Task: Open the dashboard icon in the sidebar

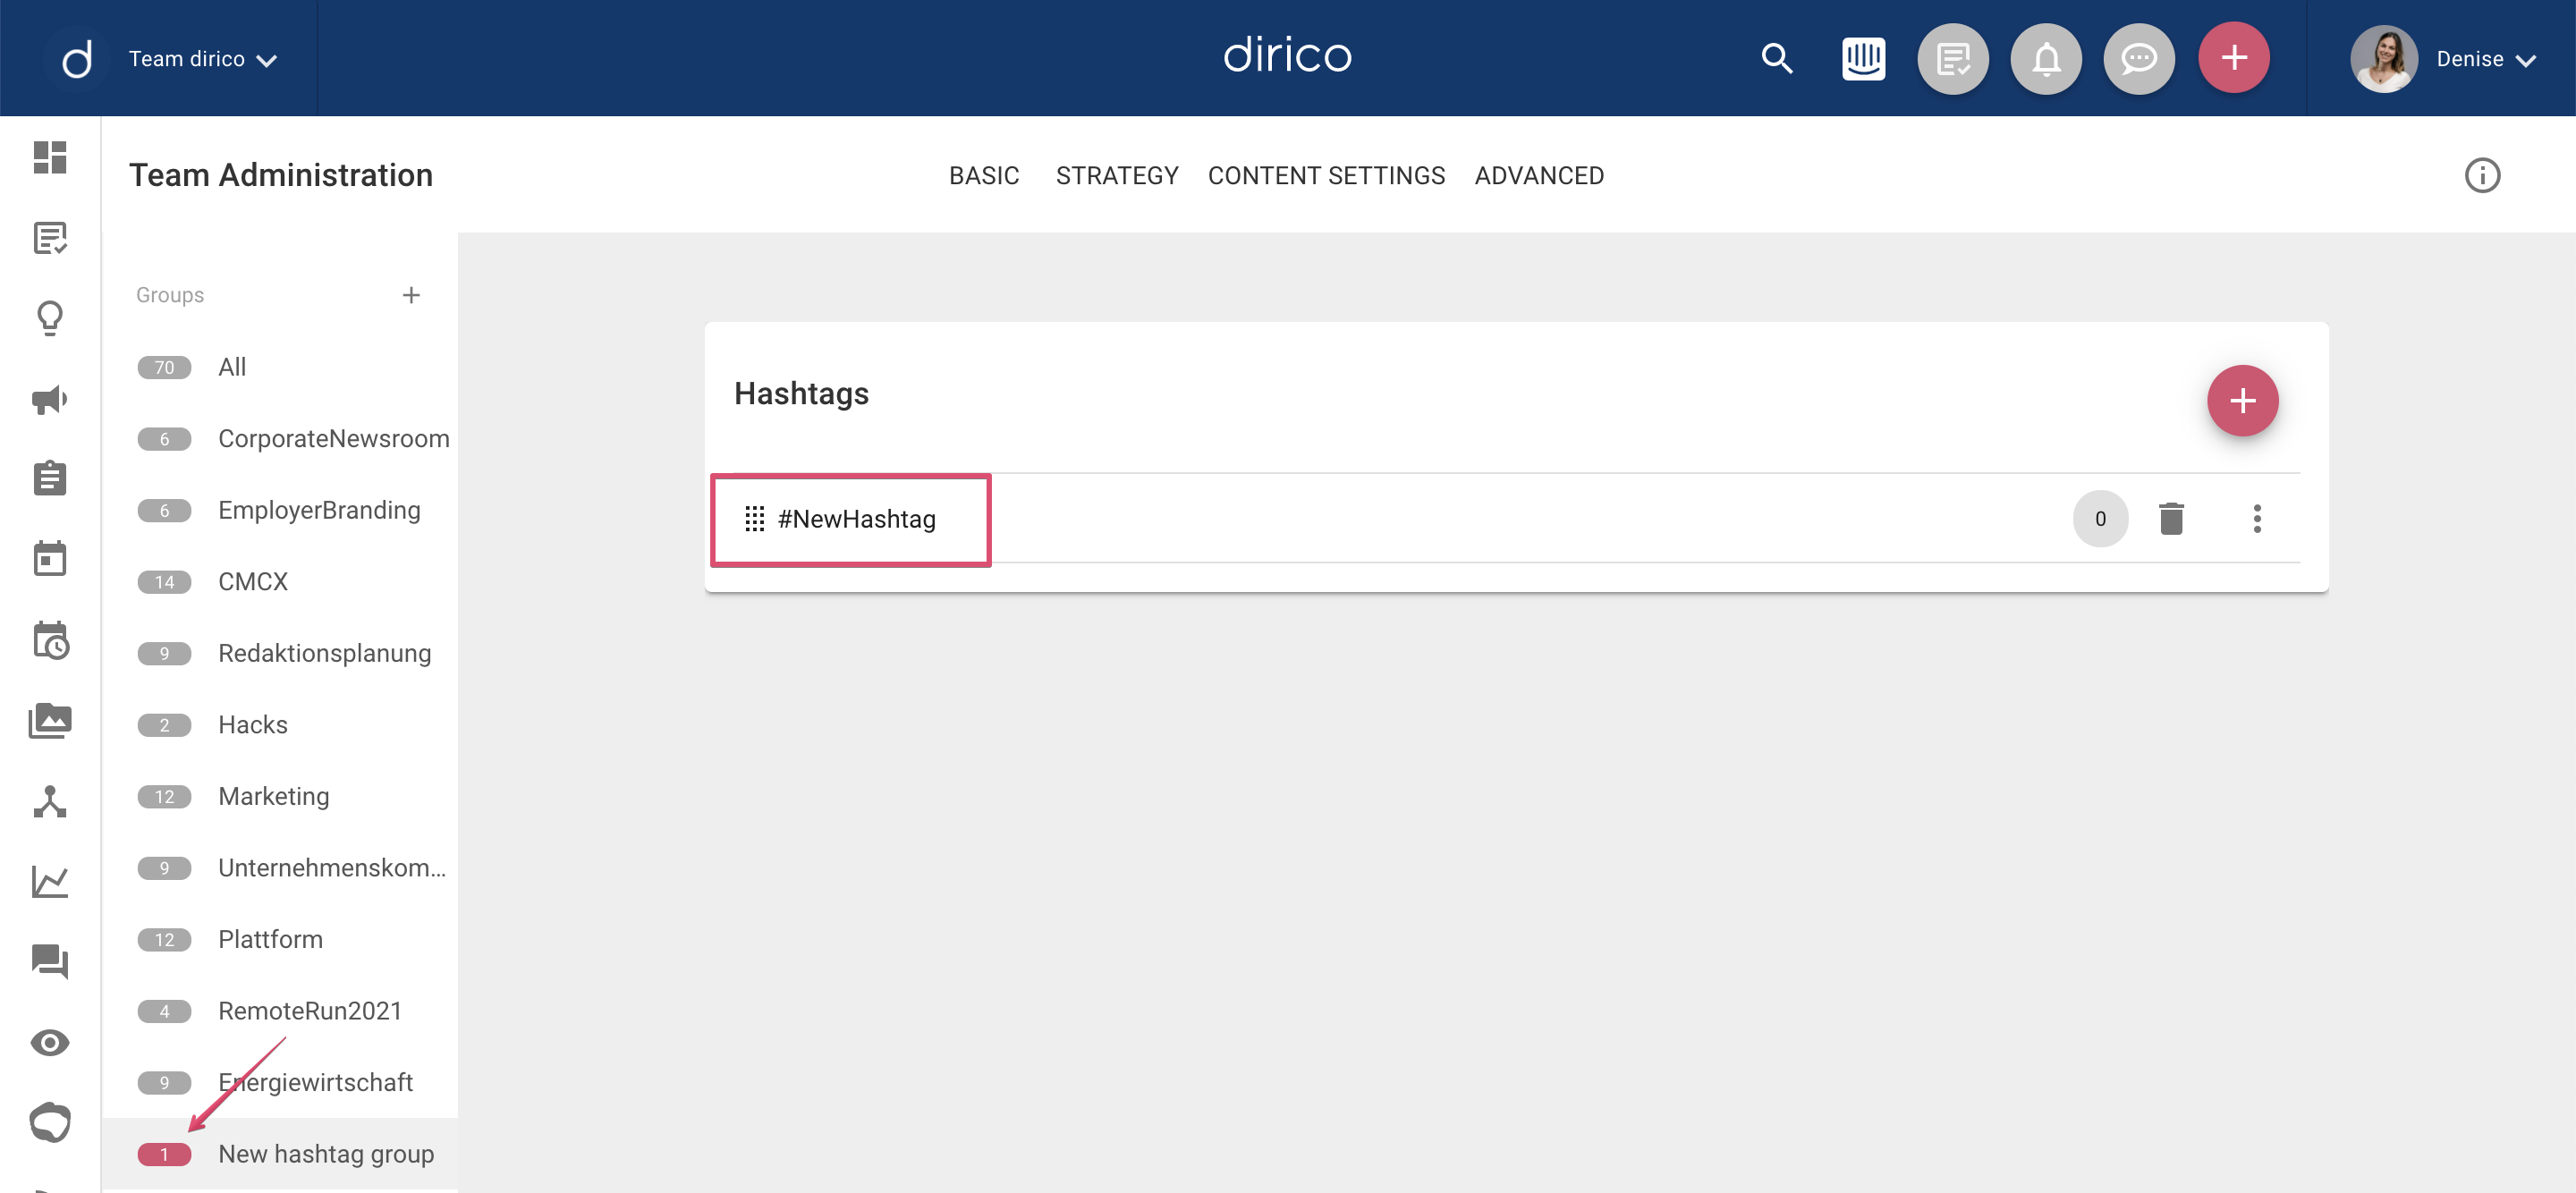Action: (x=50, y=157)
